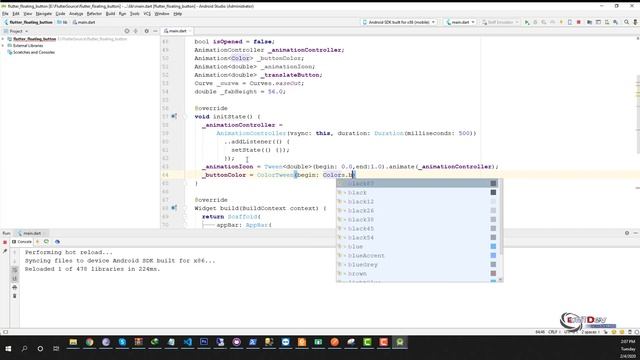Select brown completion suggestion
640x360 pixels.
(x=416, y=273)
